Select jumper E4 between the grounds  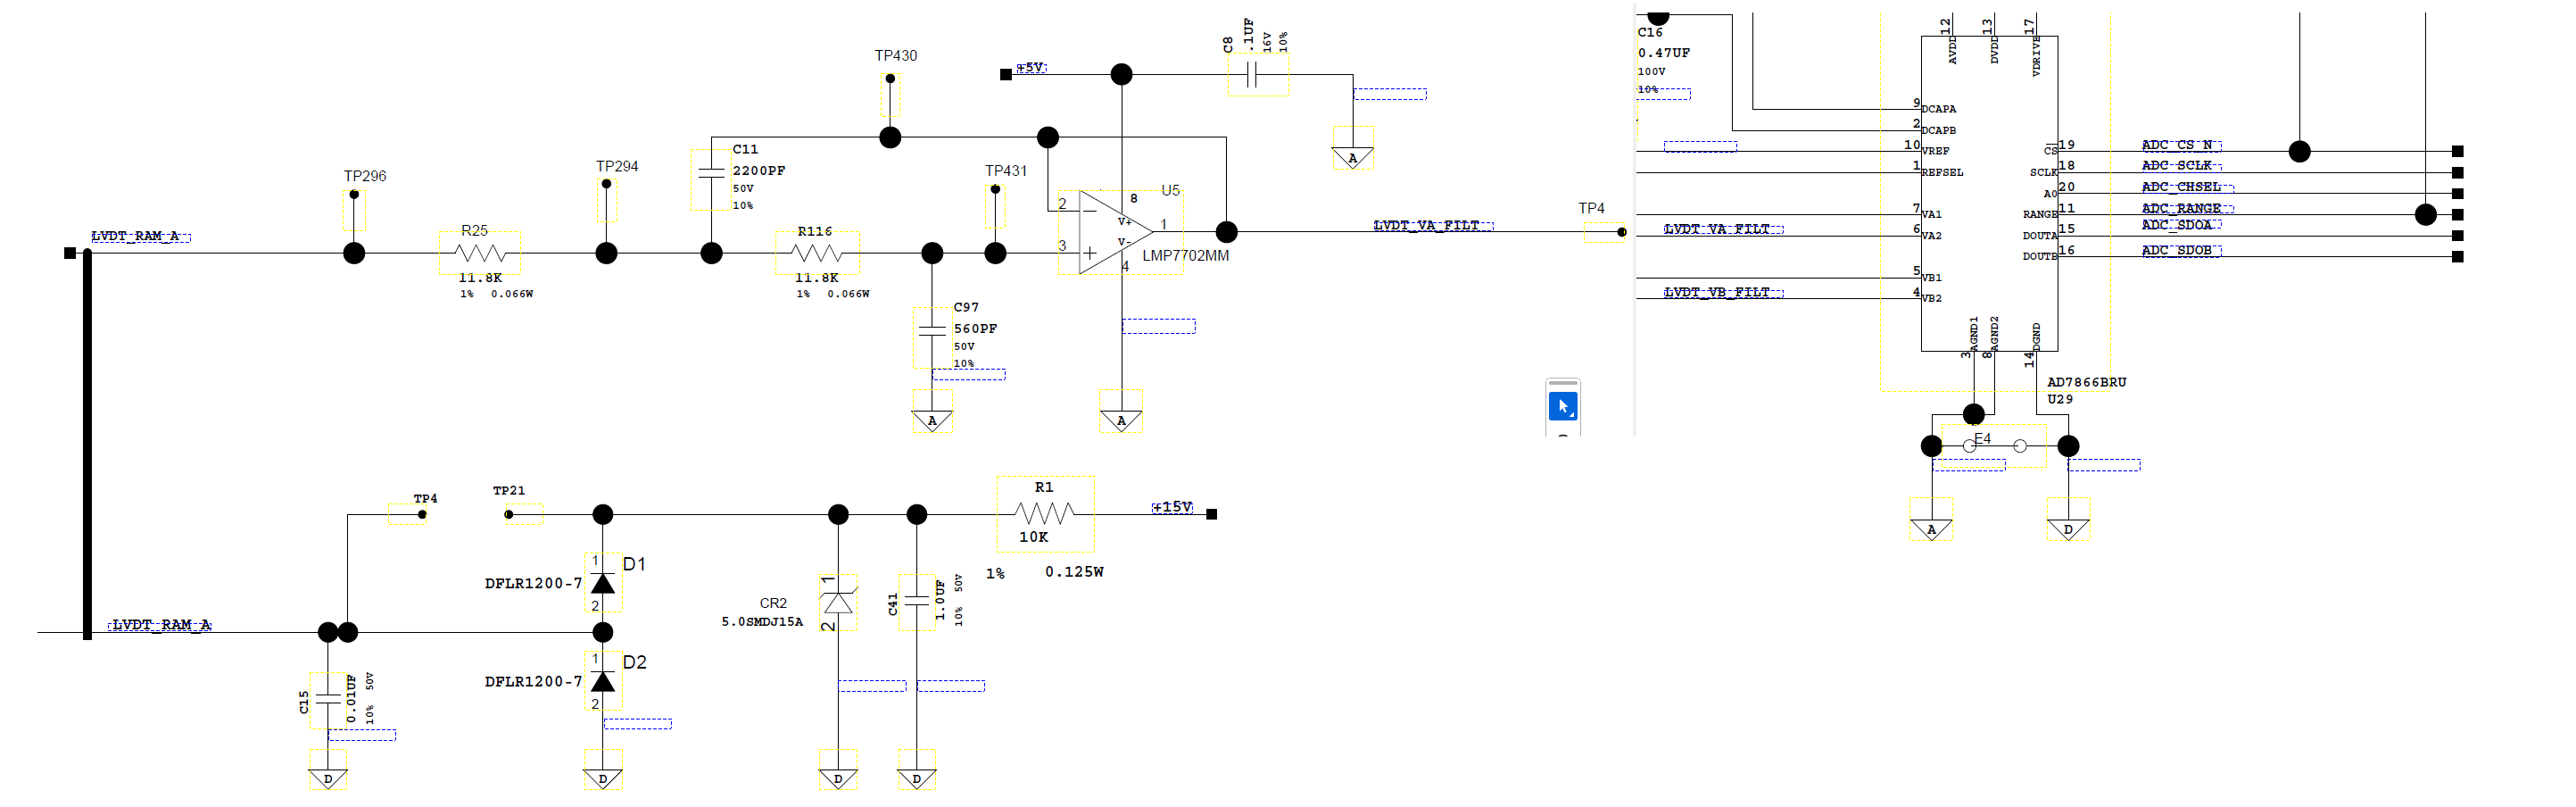click(1994, 445)
